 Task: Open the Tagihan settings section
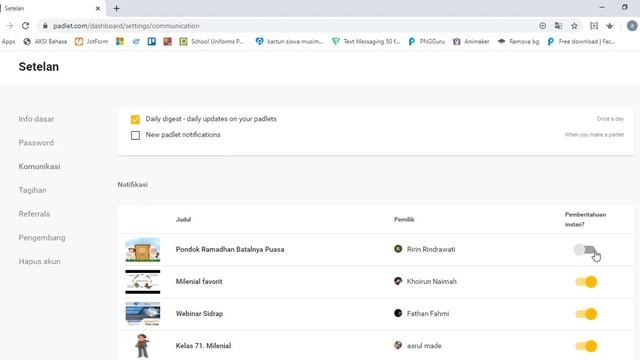[x=32, y=190]
